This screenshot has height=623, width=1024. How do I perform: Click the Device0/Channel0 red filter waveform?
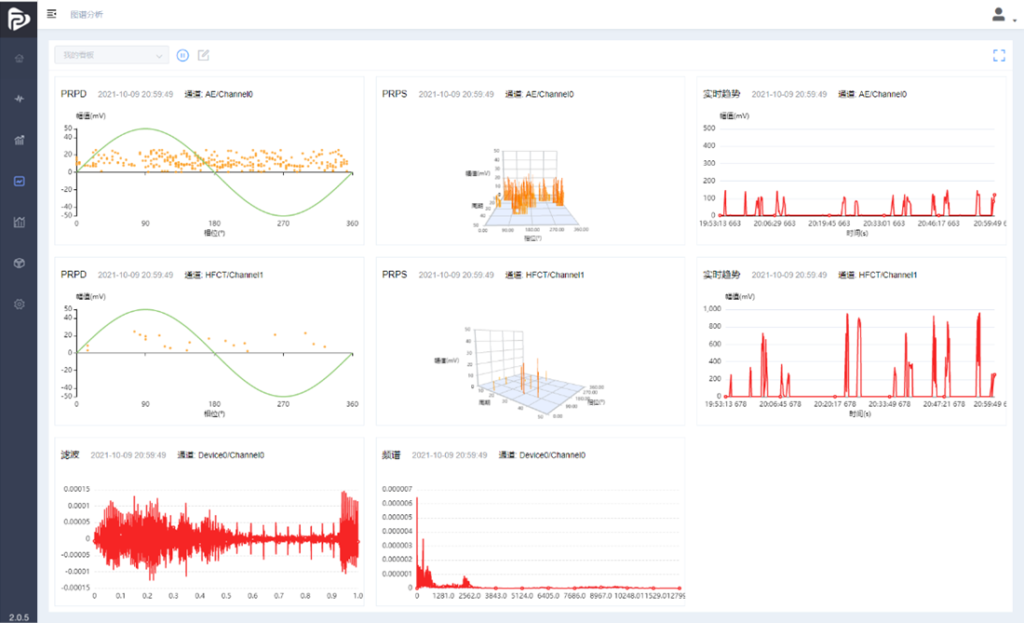pos(225,535)
